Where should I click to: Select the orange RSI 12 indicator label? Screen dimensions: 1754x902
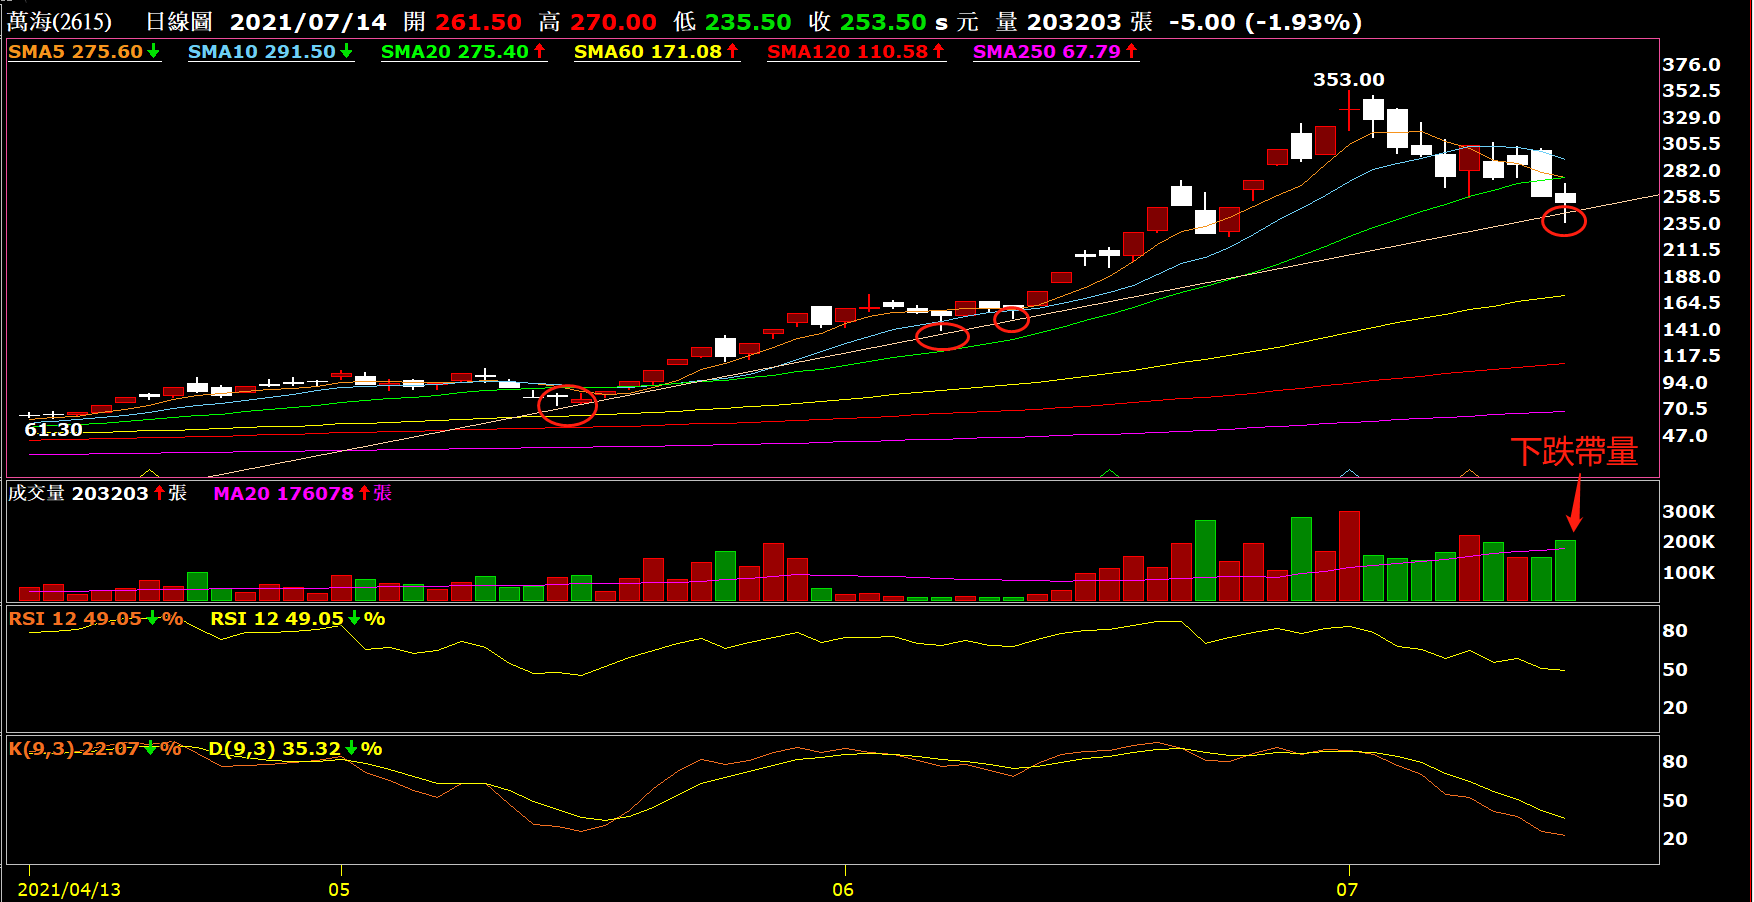pyautogui.click(x=75, y=619)
